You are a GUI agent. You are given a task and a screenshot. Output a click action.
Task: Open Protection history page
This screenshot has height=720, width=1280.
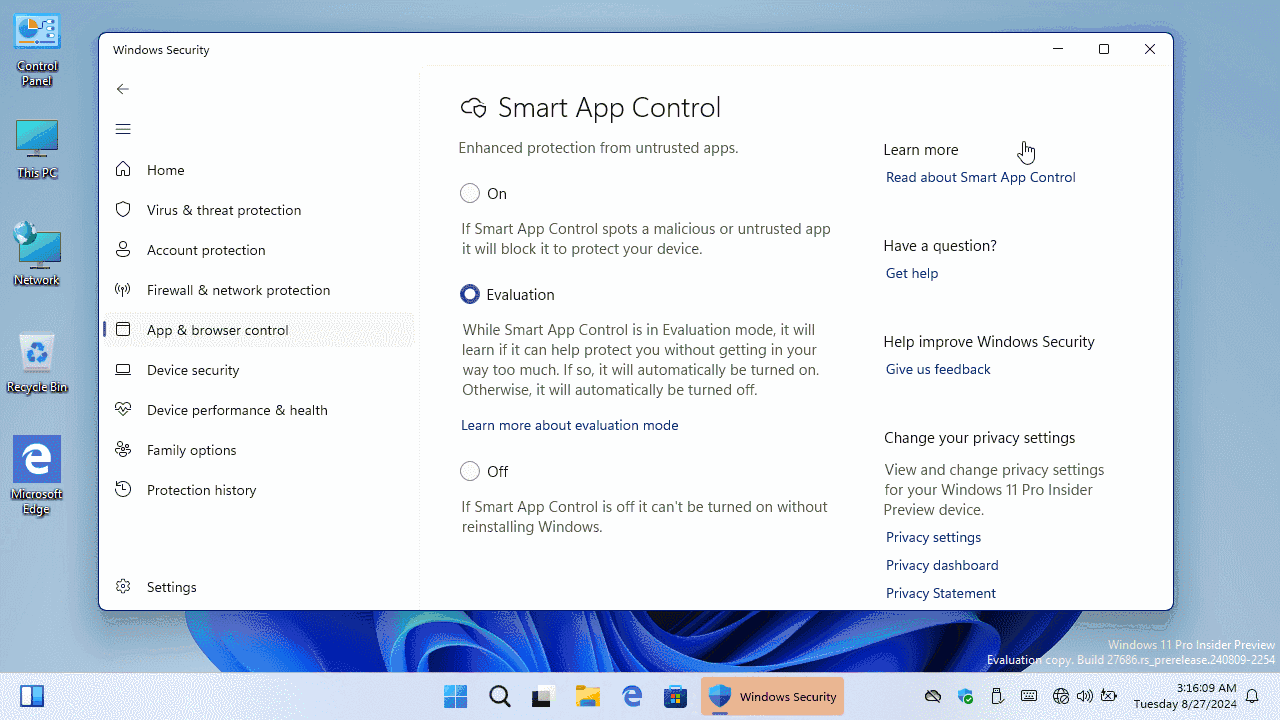tap(258, 490)
